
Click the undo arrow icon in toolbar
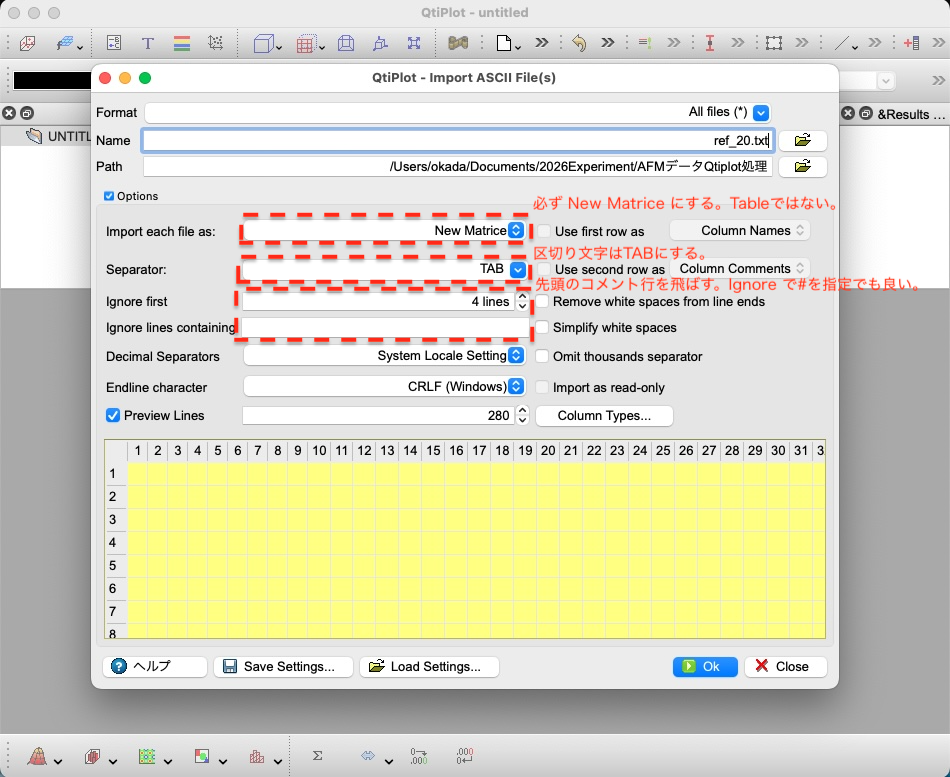pos(579,43)
